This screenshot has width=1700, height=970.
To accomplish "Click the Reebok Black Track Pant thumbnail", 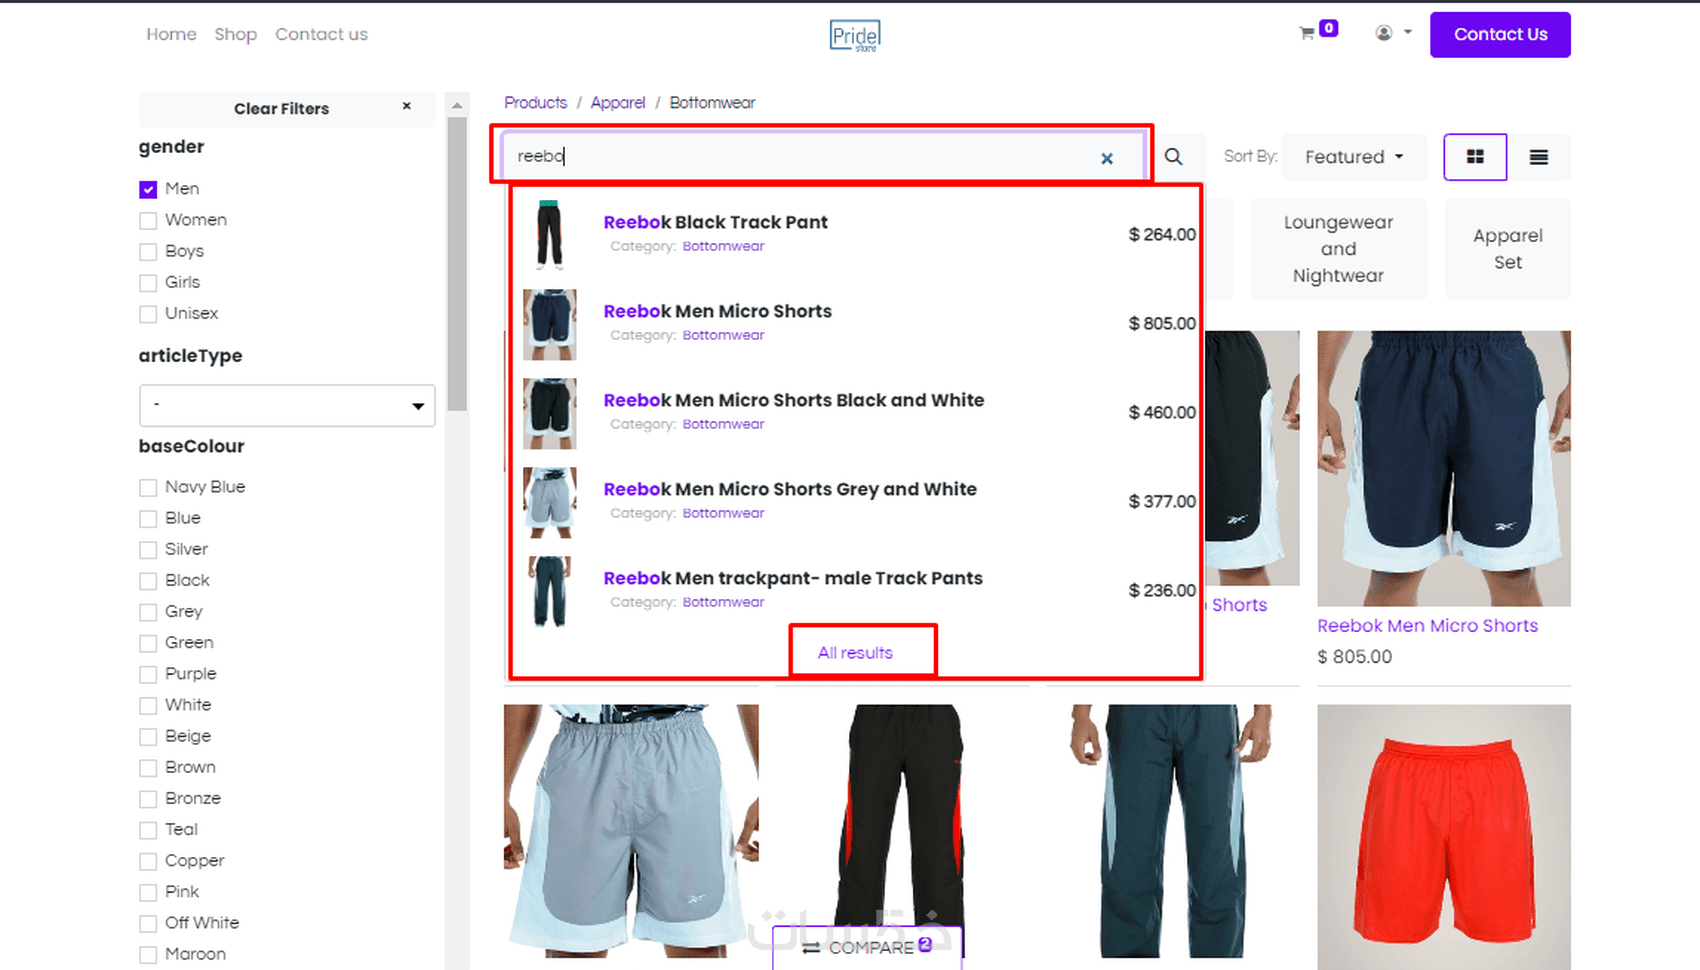I will [x=549, y=235].
